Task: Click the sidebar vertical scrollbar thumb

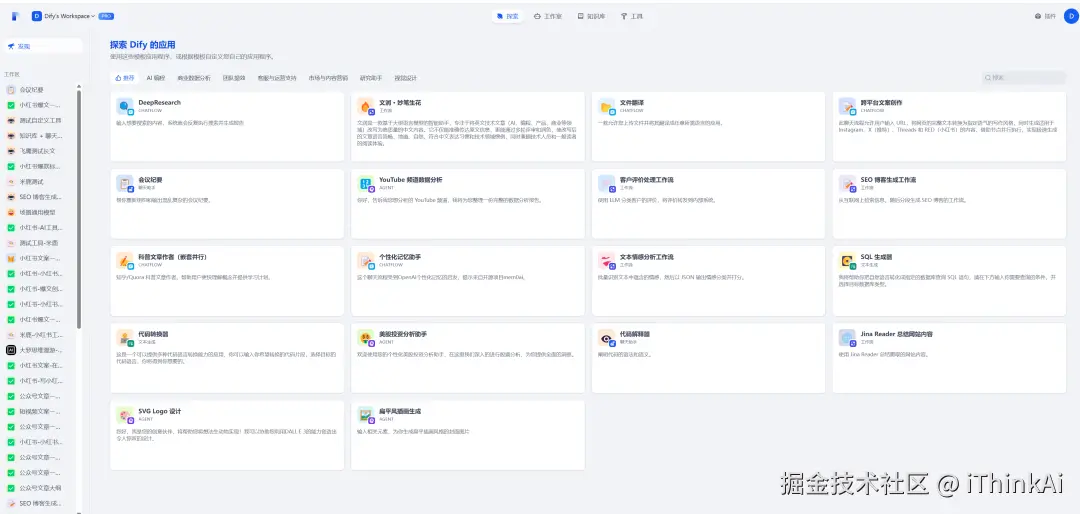Action: tap(79, 209)
